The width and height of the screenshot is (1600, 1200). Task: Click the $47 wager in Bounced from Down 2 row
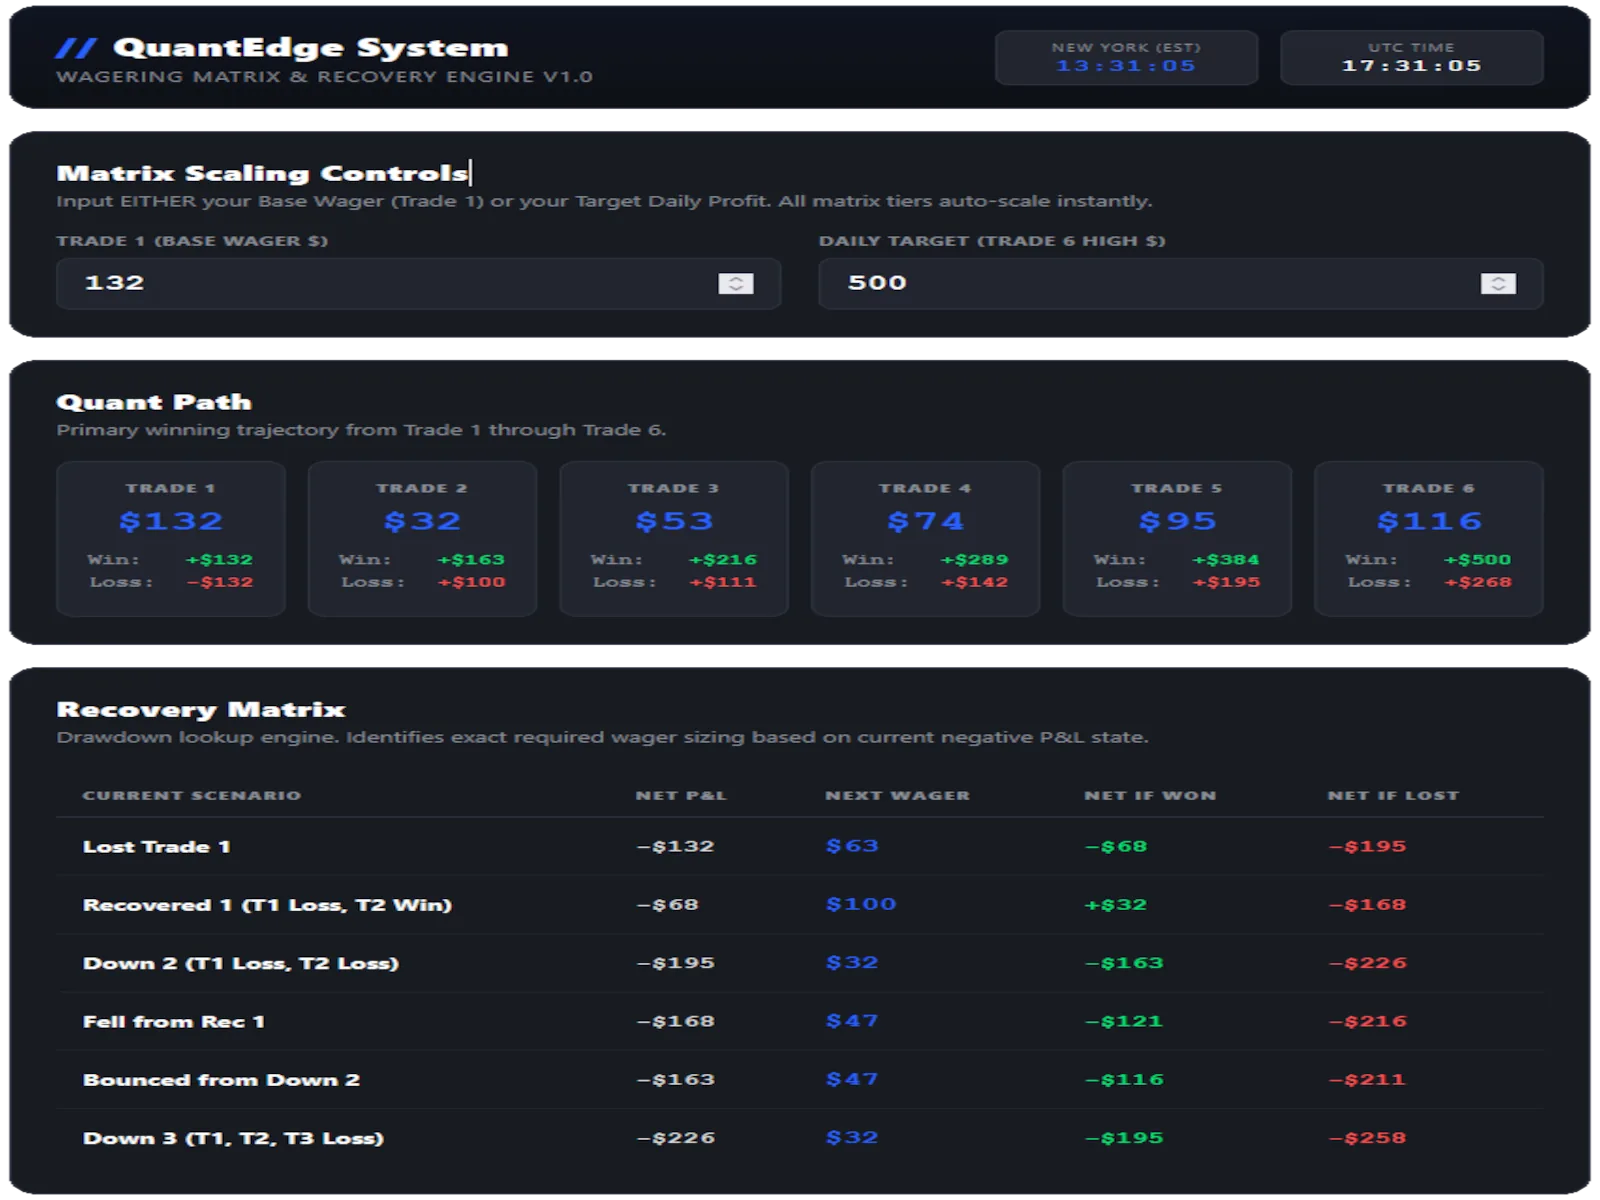(852, 1079)
